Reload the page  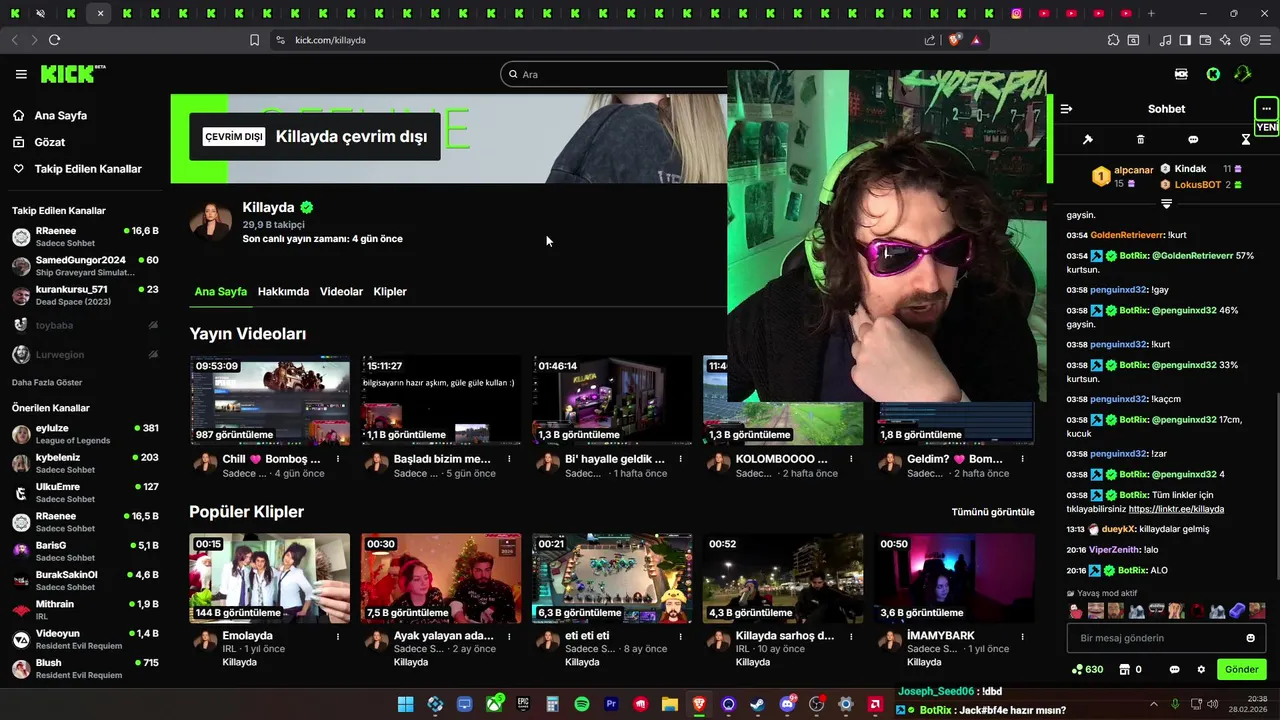pyautogui.click(x=54, y=40)
